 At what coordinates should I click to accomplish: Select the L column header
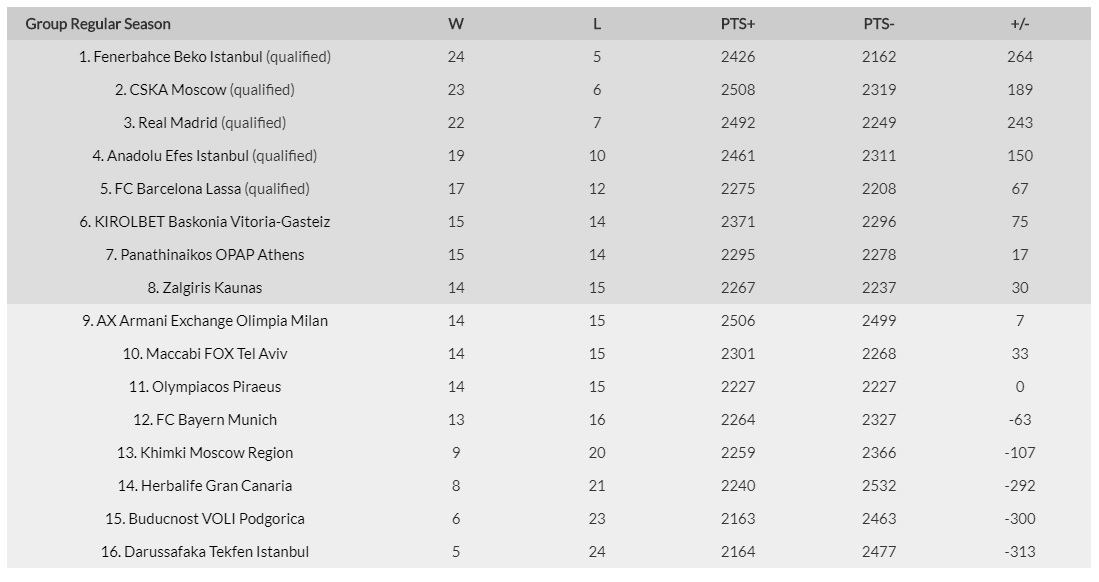click(x=597, y=24)
